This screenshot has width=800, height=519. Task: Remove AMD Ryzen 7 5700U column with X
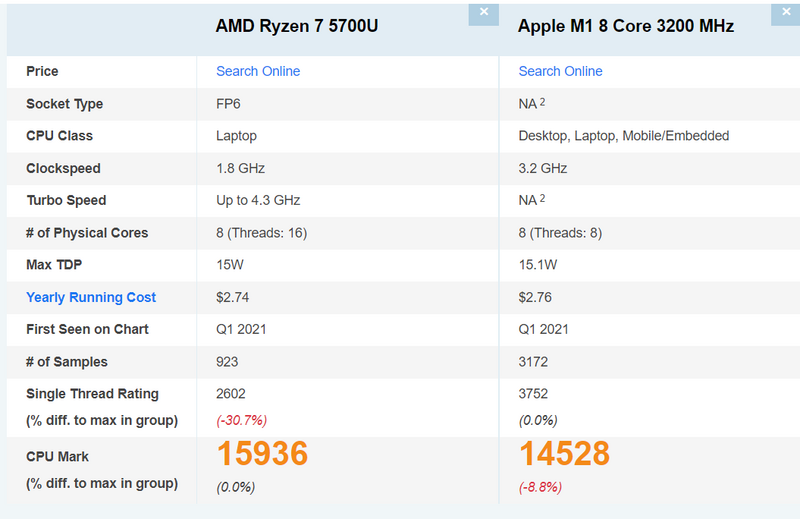[x=484, y=14]
